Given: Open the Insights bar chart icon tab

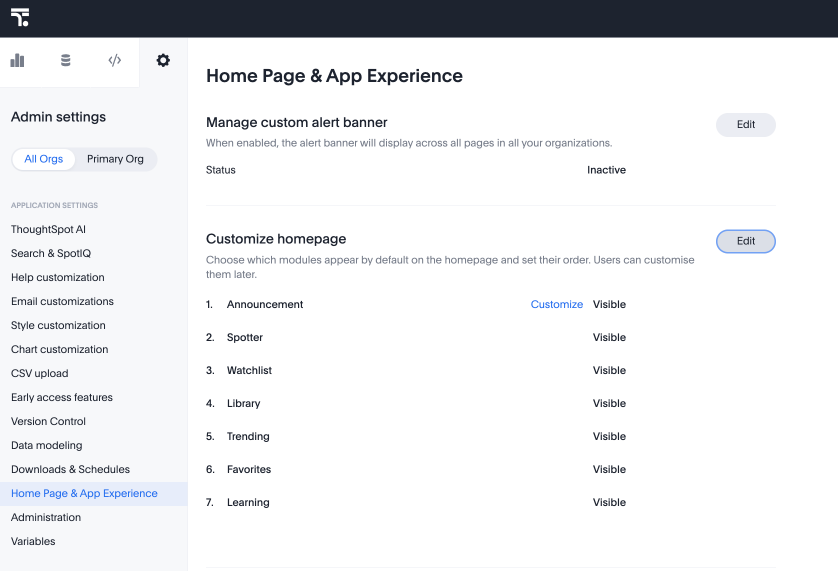Looking at the screenshot, I should coord(18,60).
